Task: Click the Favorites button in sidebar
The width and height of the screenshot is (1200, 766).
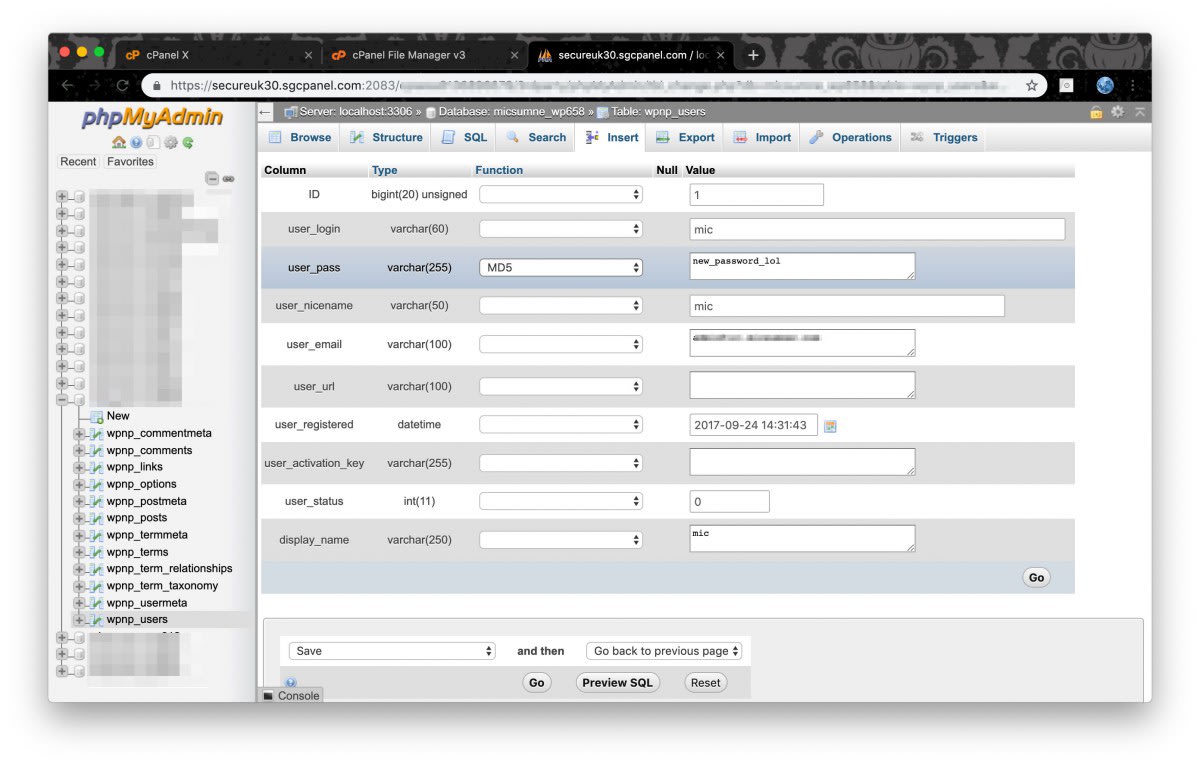Action: pos(130,162)
